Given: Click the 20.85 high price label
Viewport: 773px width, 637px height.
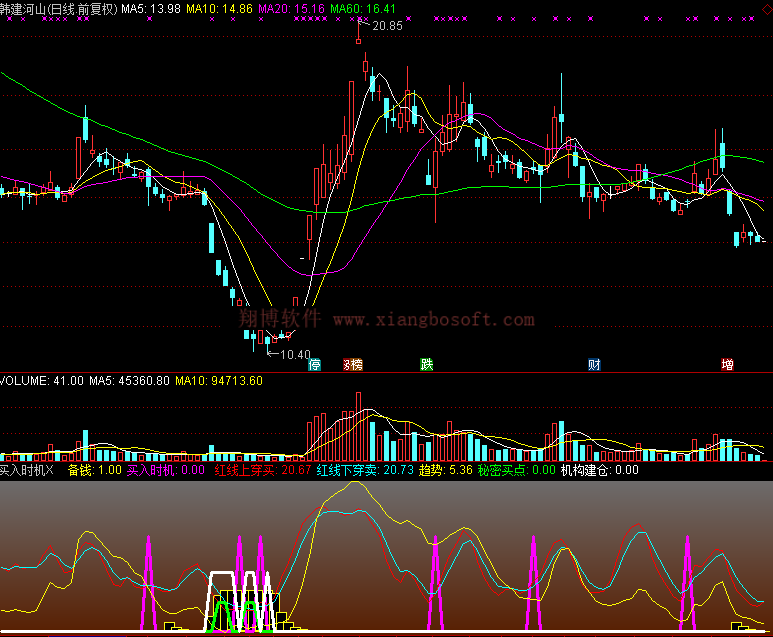Looking at the screenshot, I should (387, 26).
